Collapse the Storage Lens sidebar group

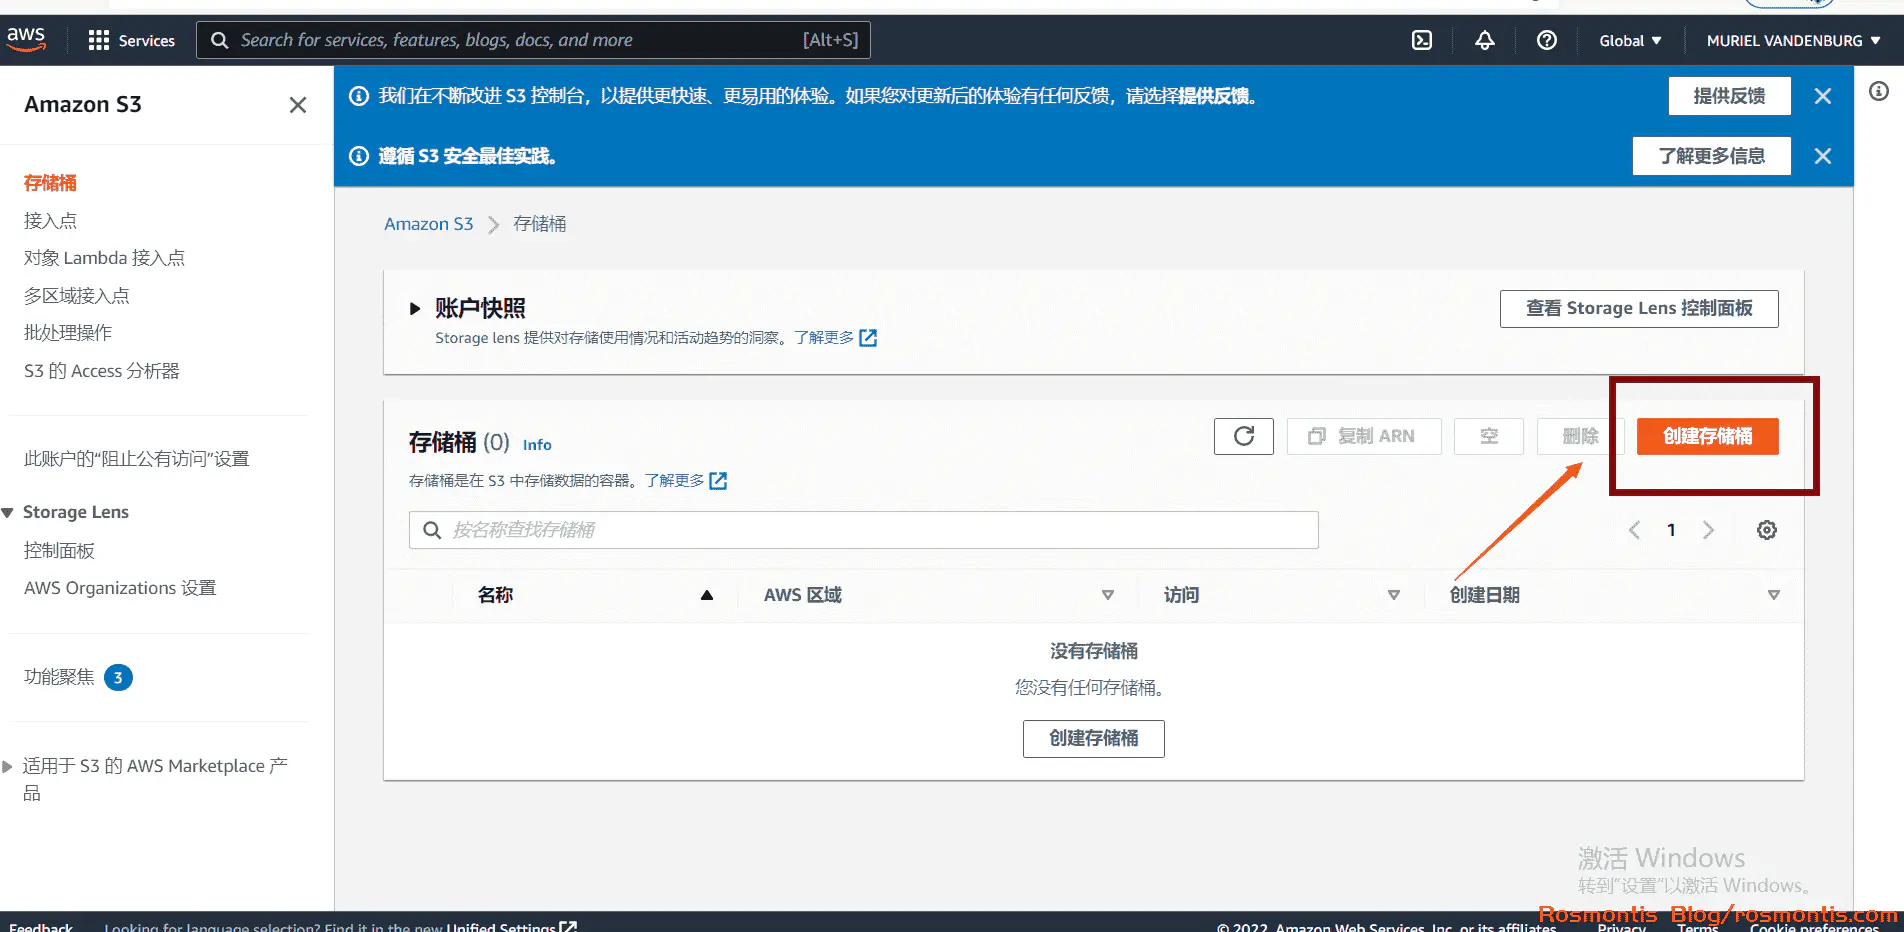(x=8, y=513)
